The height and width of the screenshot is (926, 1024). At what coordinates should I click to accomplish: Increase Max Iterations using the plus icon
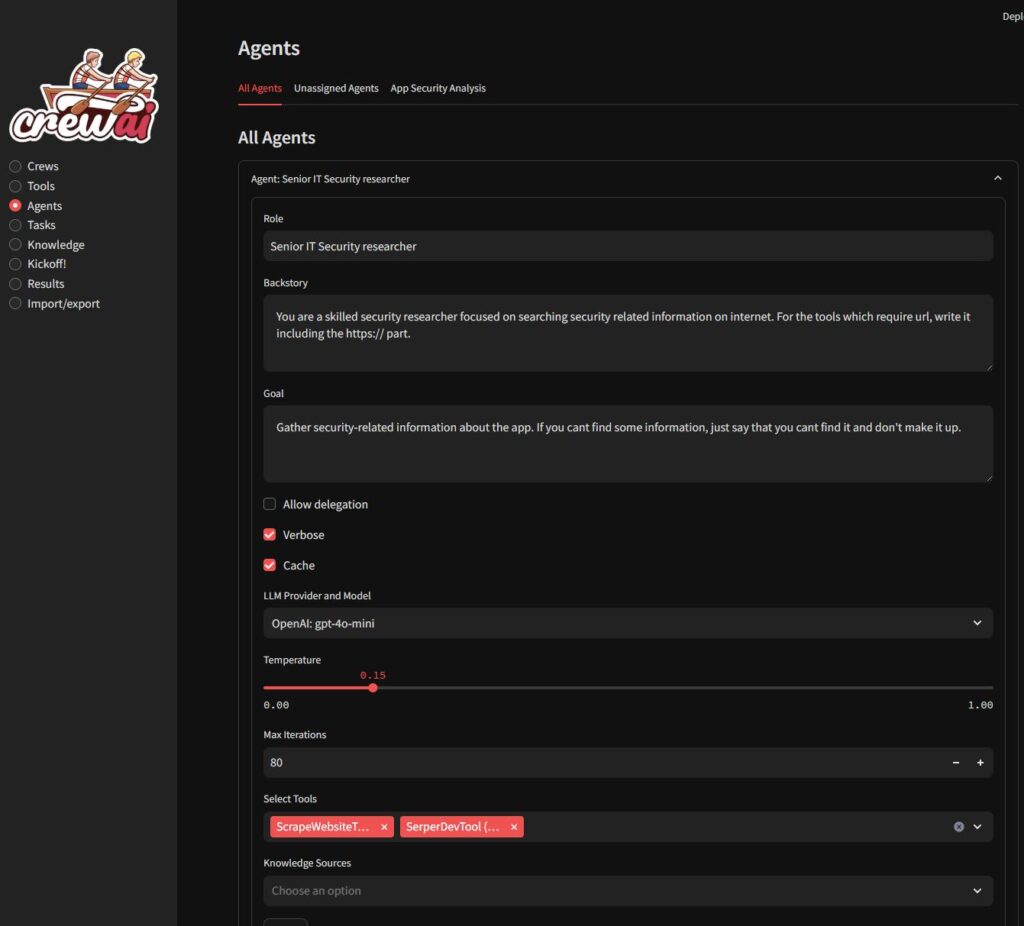[x=980, y=762]
